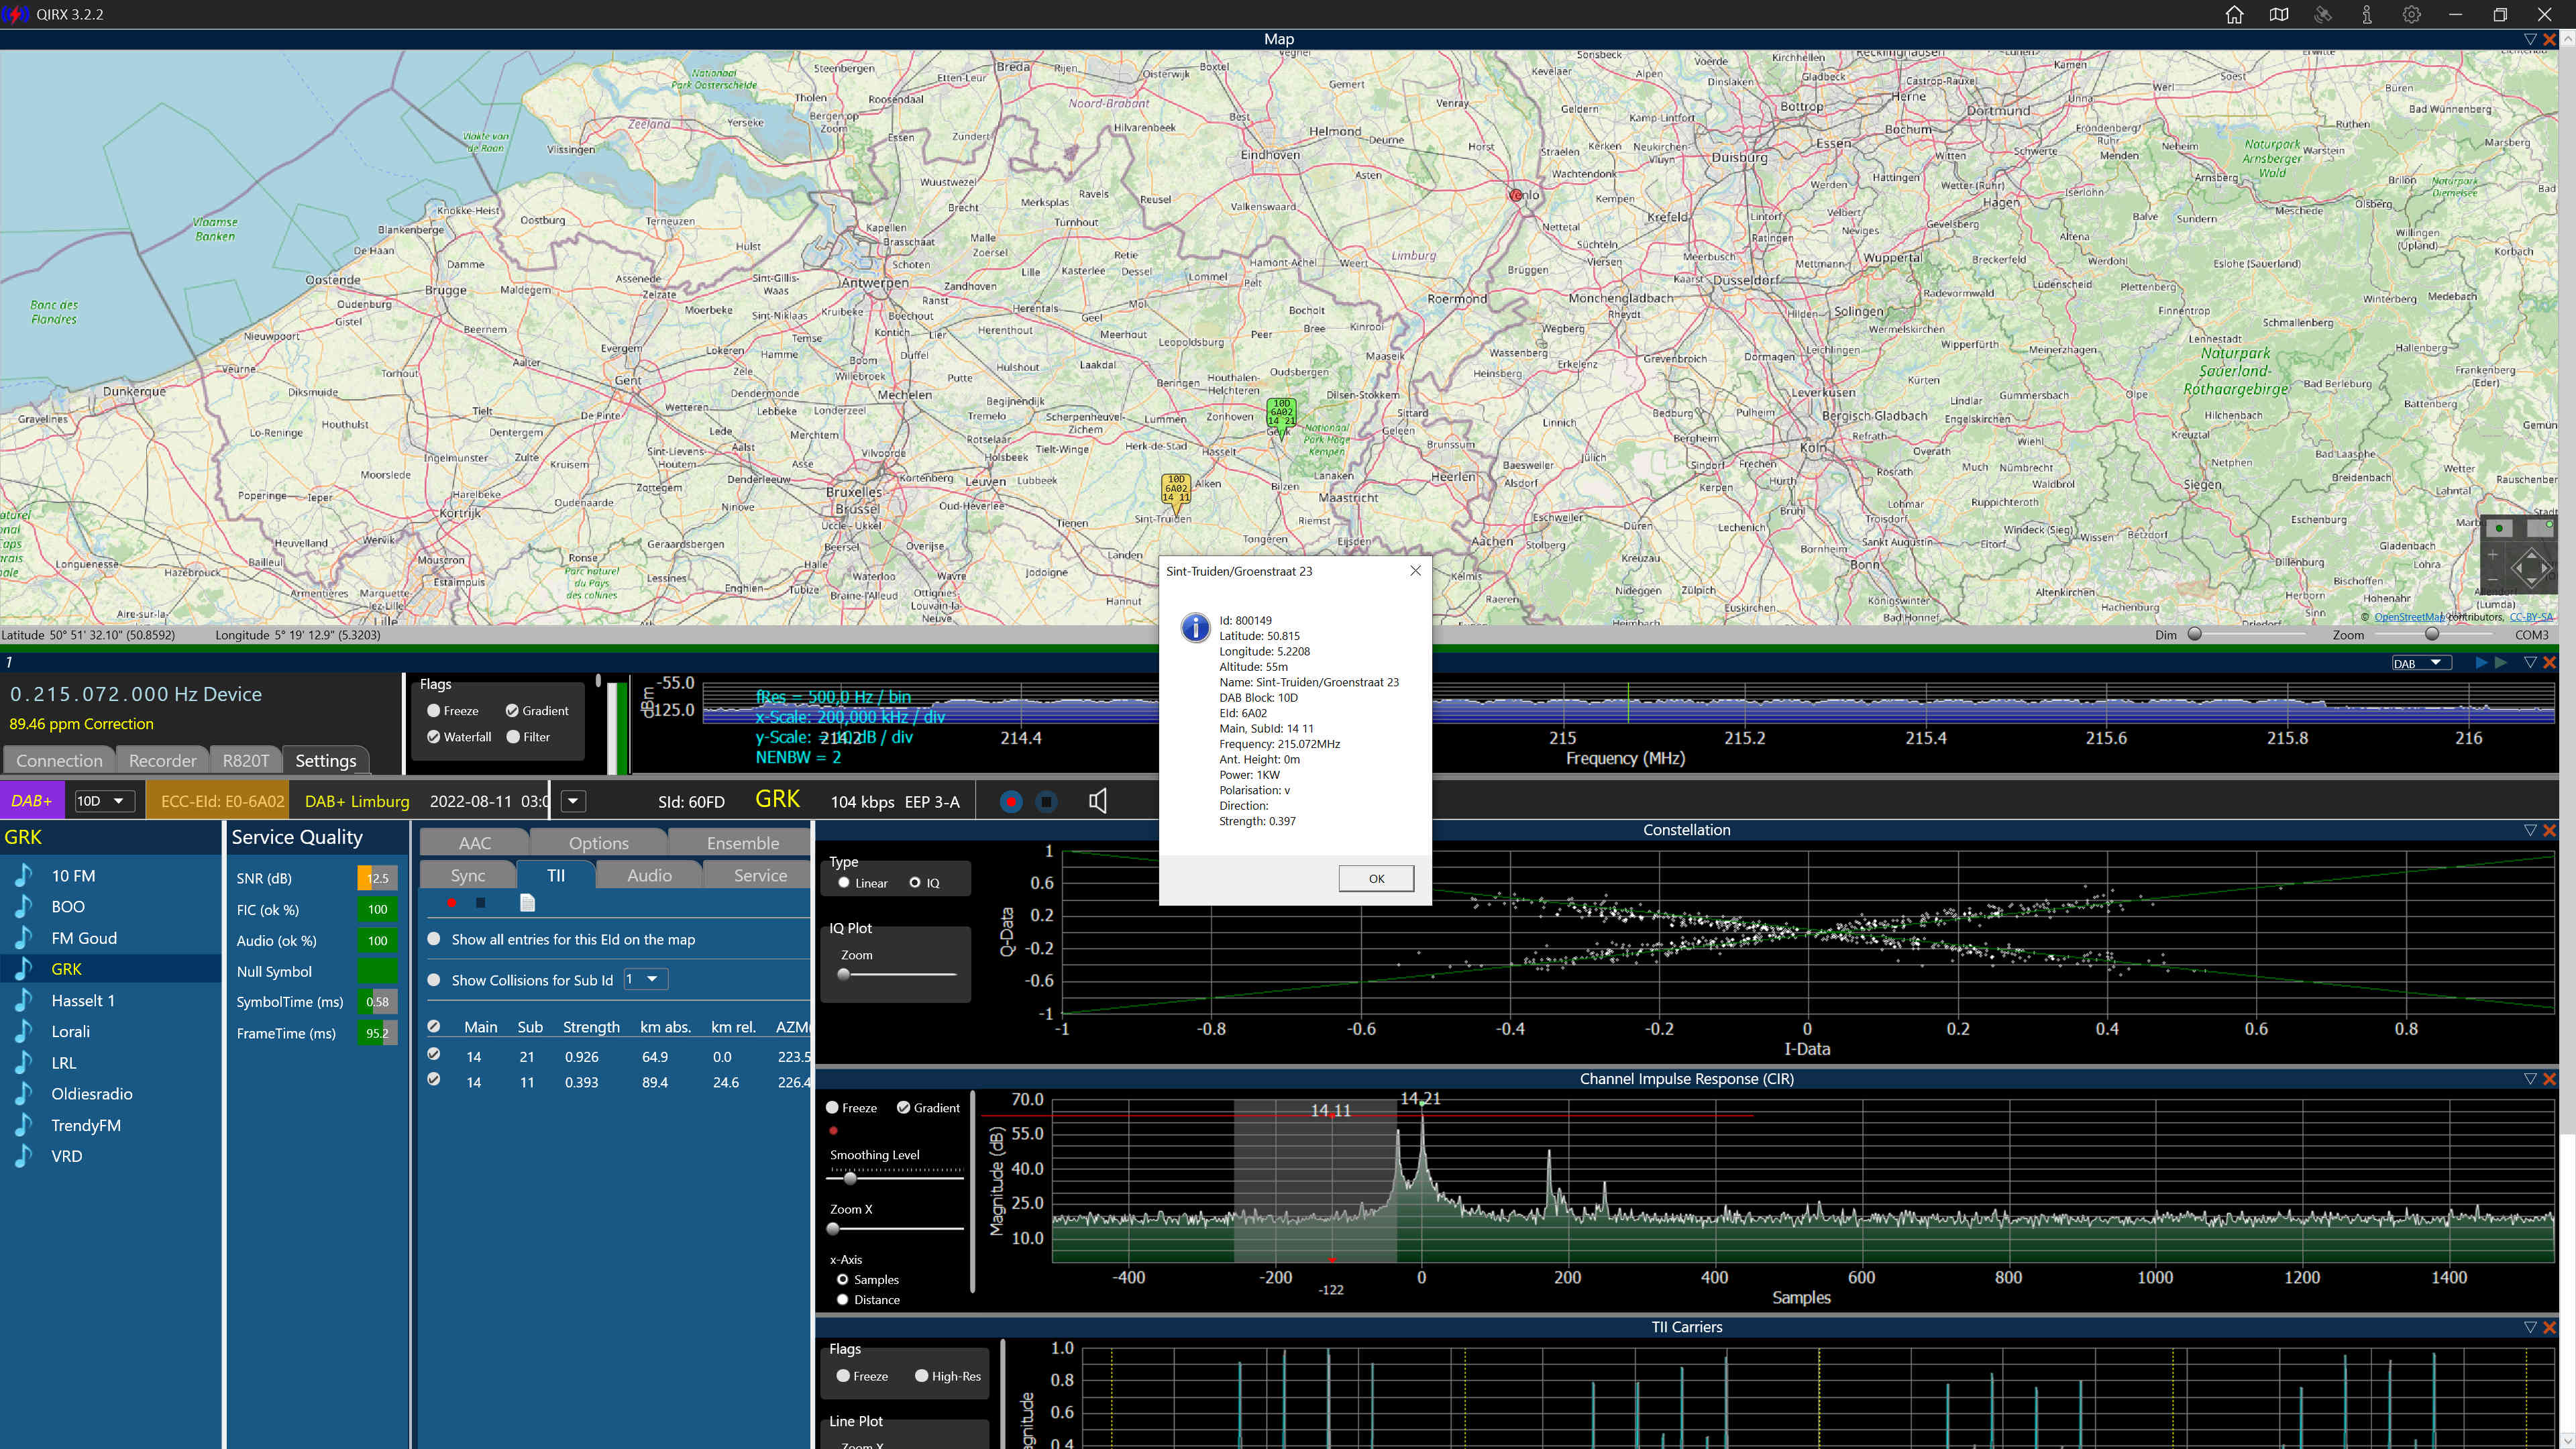2576x1449 pixels.
Task: Open the gear settings icon
Action: coord(2411,15)
